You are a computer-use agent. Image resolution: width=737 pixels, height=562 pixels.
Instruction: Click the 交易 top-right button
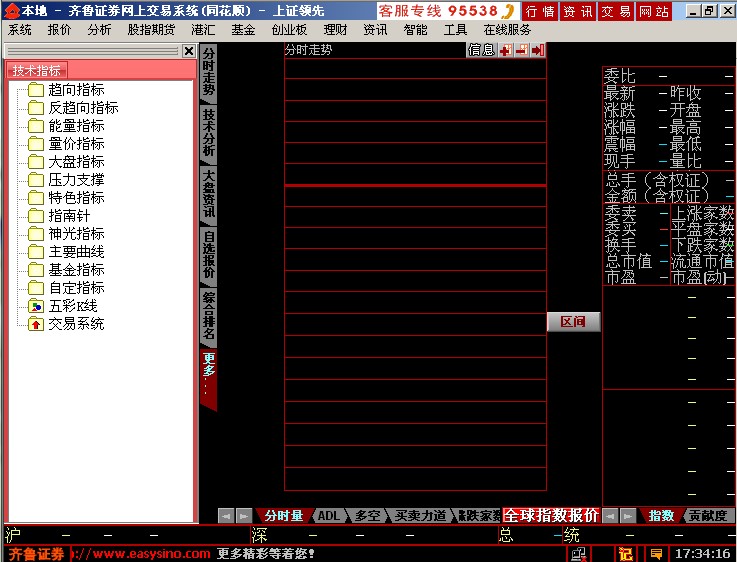point(617,11)
